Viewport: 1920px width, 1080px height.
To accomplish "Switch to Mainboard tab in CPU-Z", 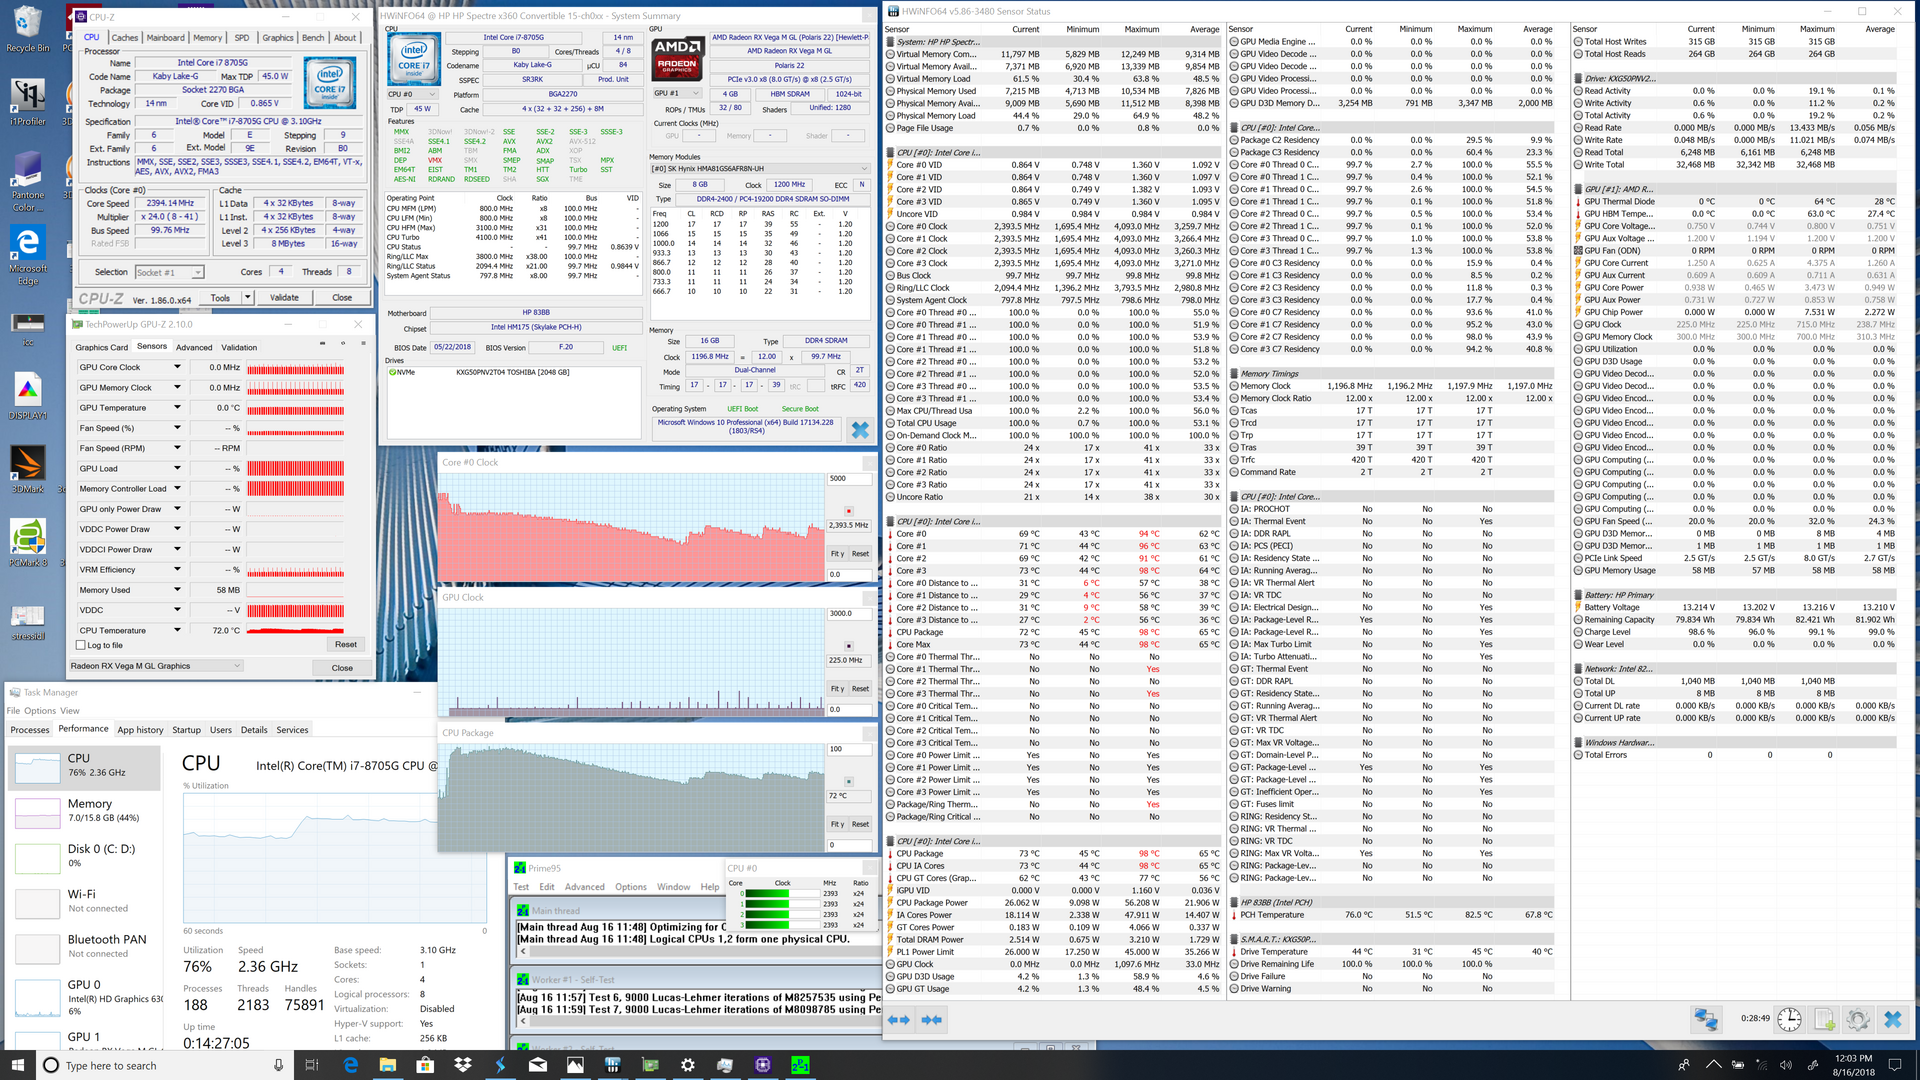I will coord(166,38).
